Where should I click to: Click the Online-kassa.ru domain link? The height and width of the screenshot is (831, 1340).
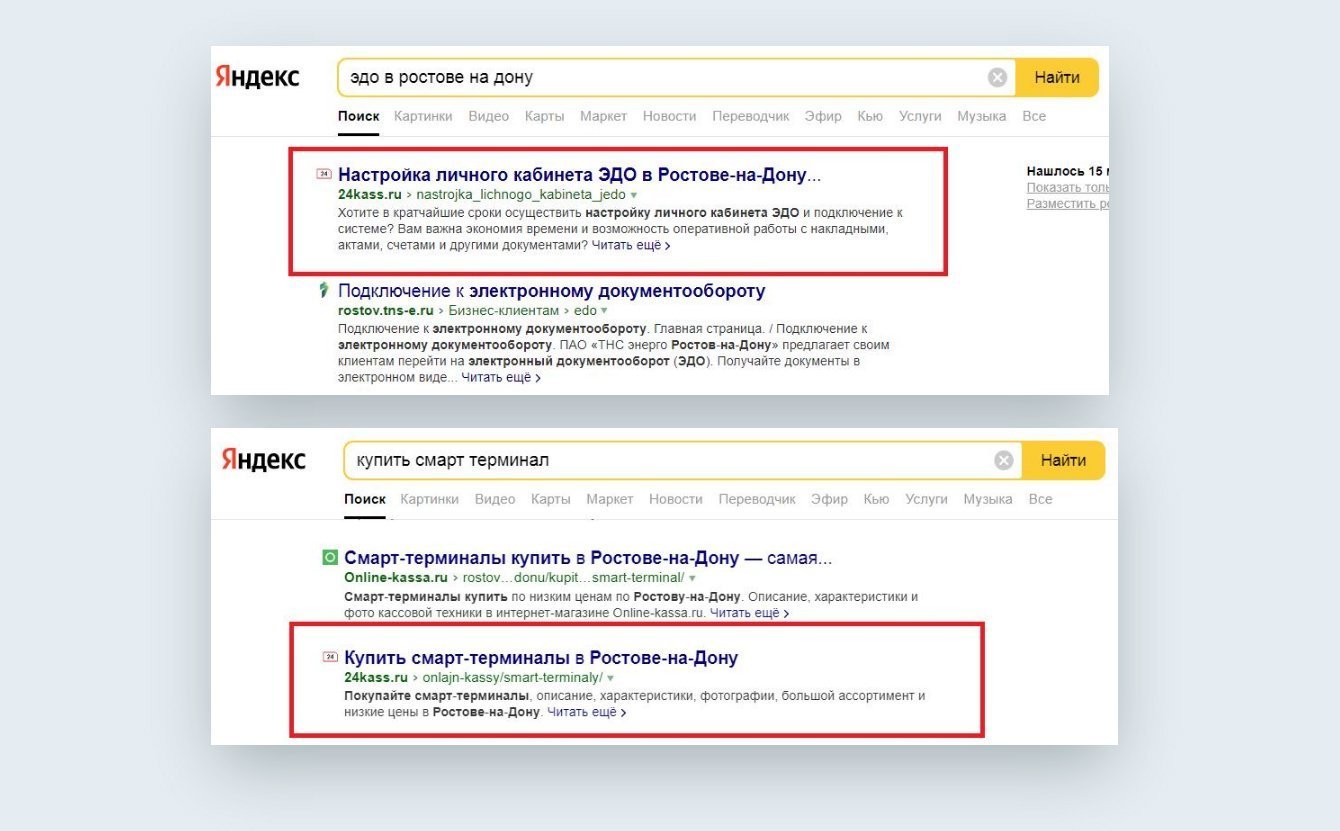click(396, 578)
